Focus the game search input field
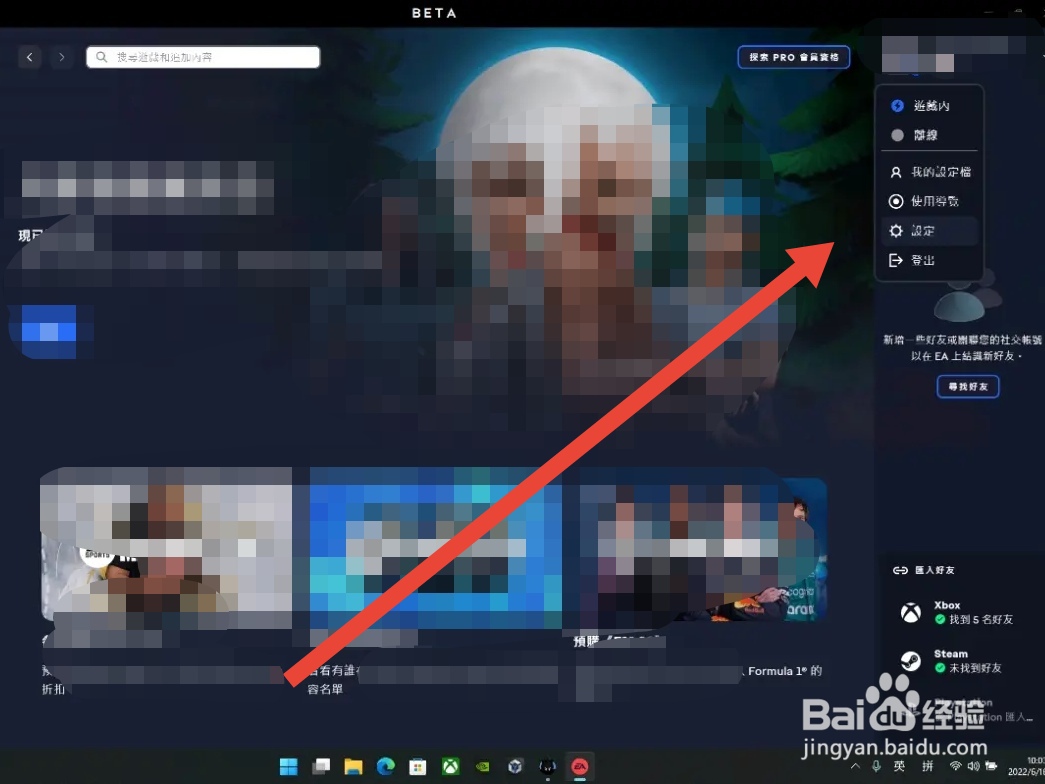The height and width of the screenshot is (784, 1045). click(x=203, y=57)
